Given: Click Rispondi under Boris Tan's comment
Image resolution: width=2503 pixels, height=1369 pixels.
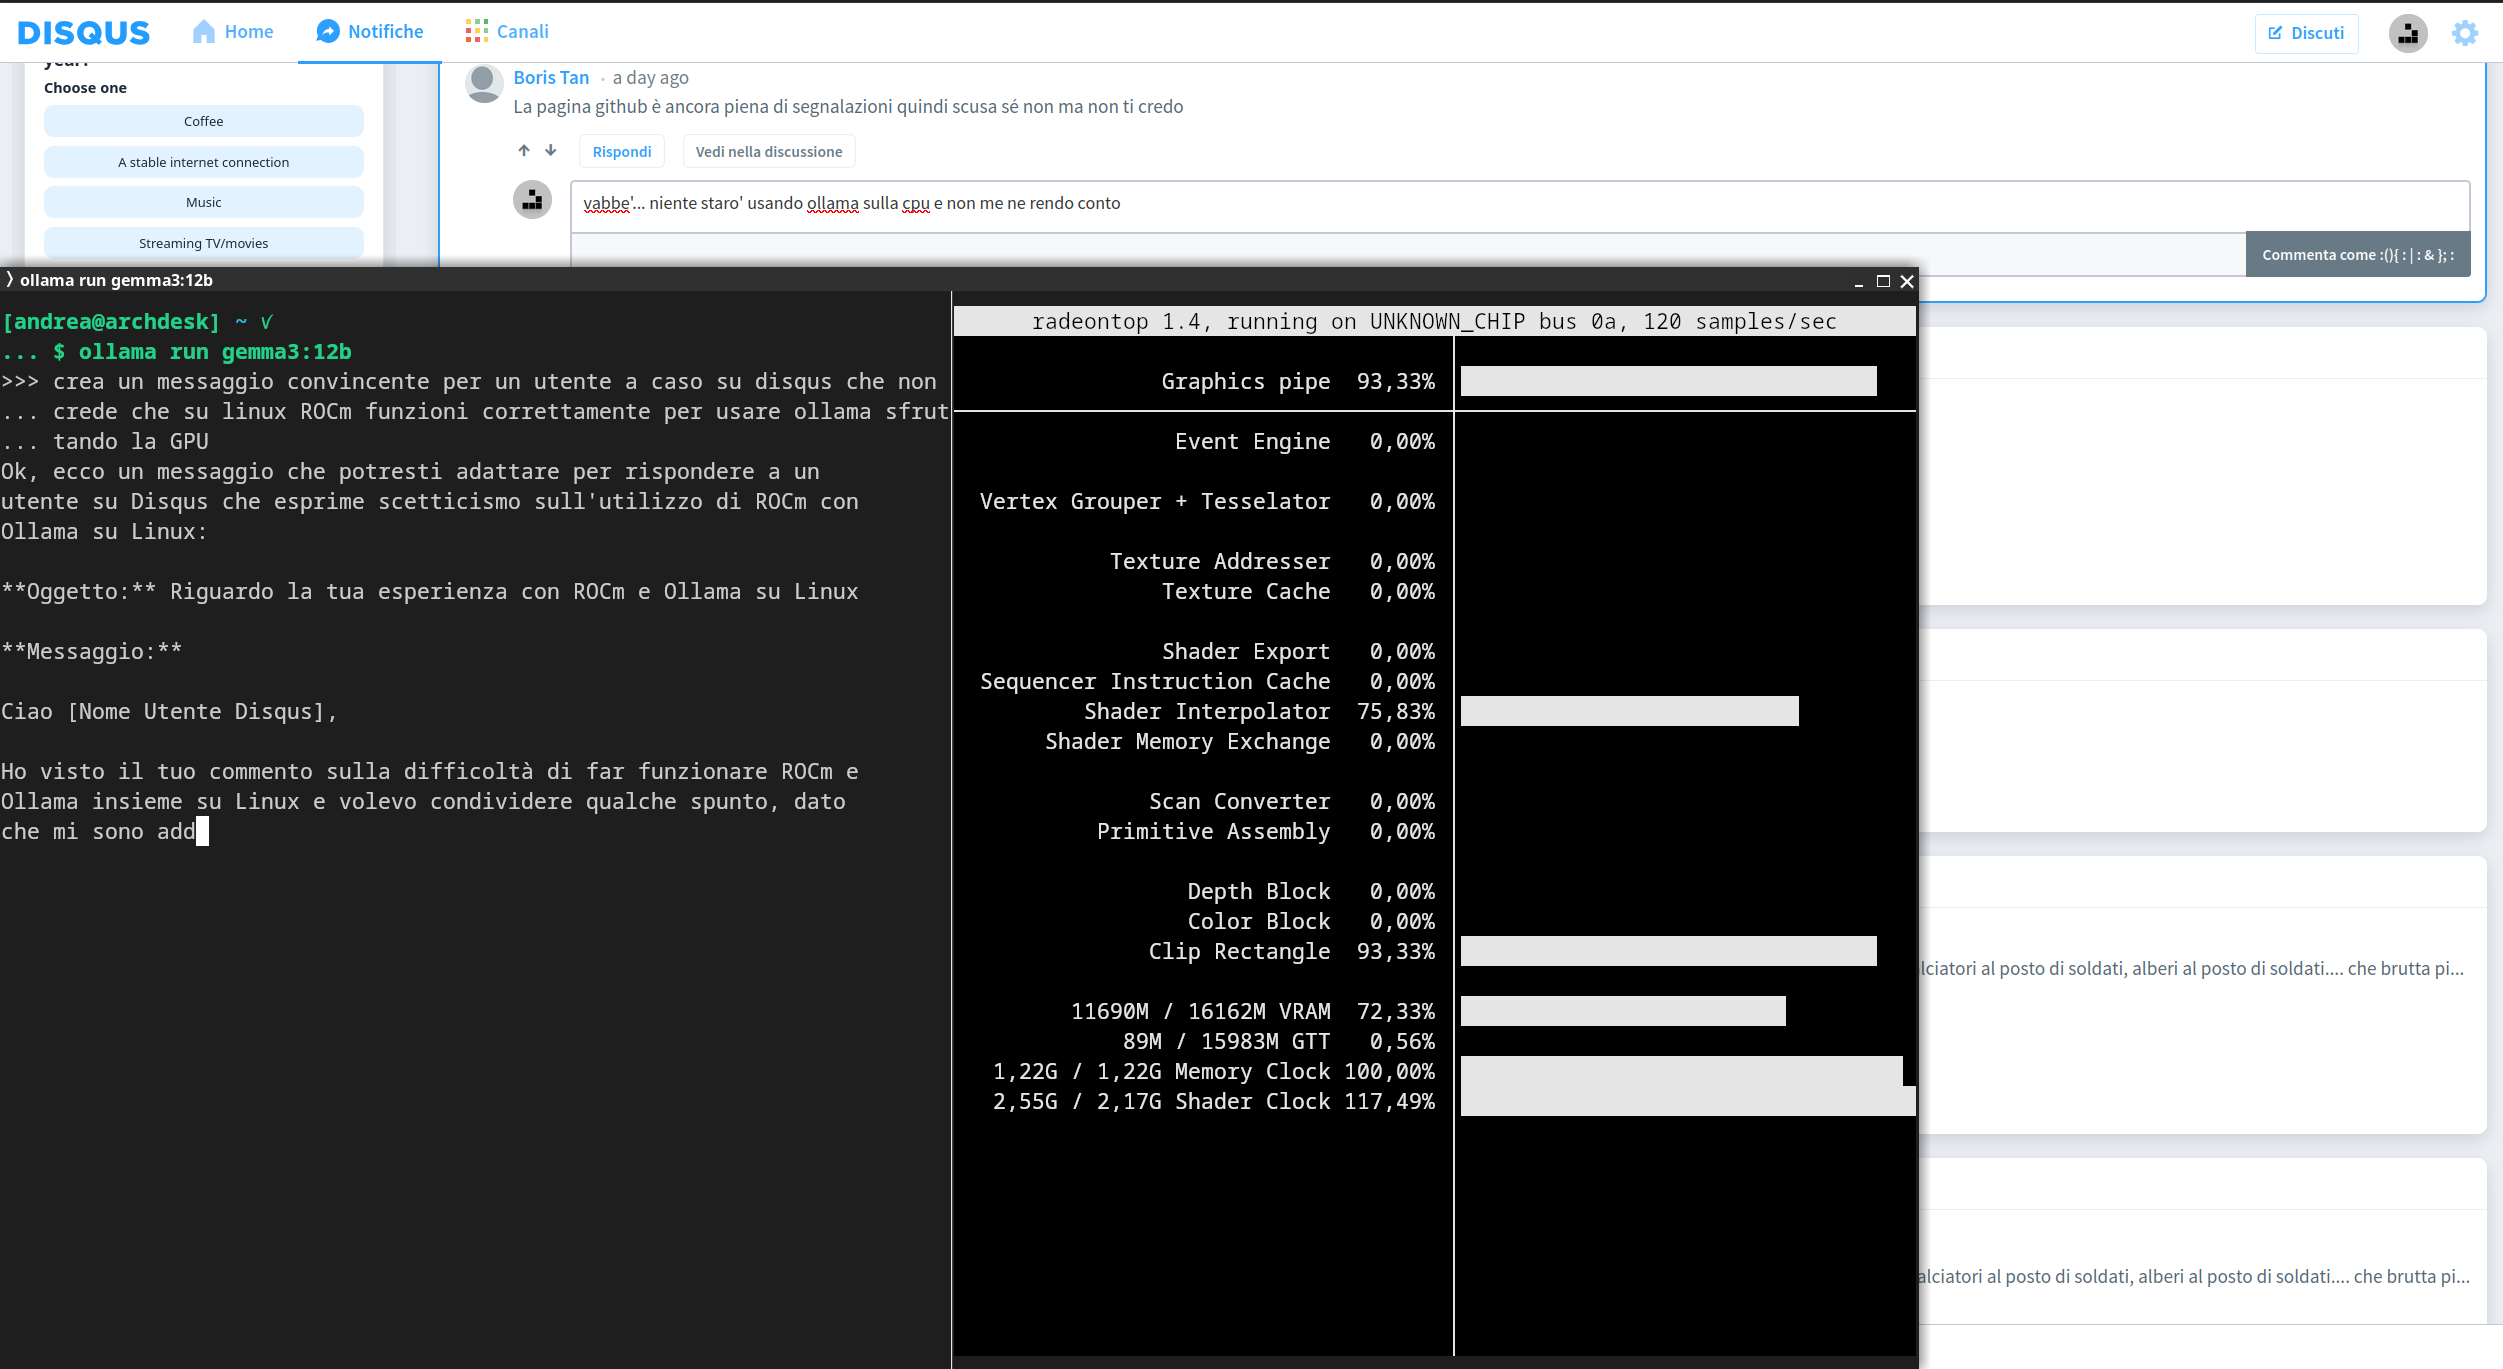Looking at the screenshot, I should pyautogui.click(x=621, y=152).
